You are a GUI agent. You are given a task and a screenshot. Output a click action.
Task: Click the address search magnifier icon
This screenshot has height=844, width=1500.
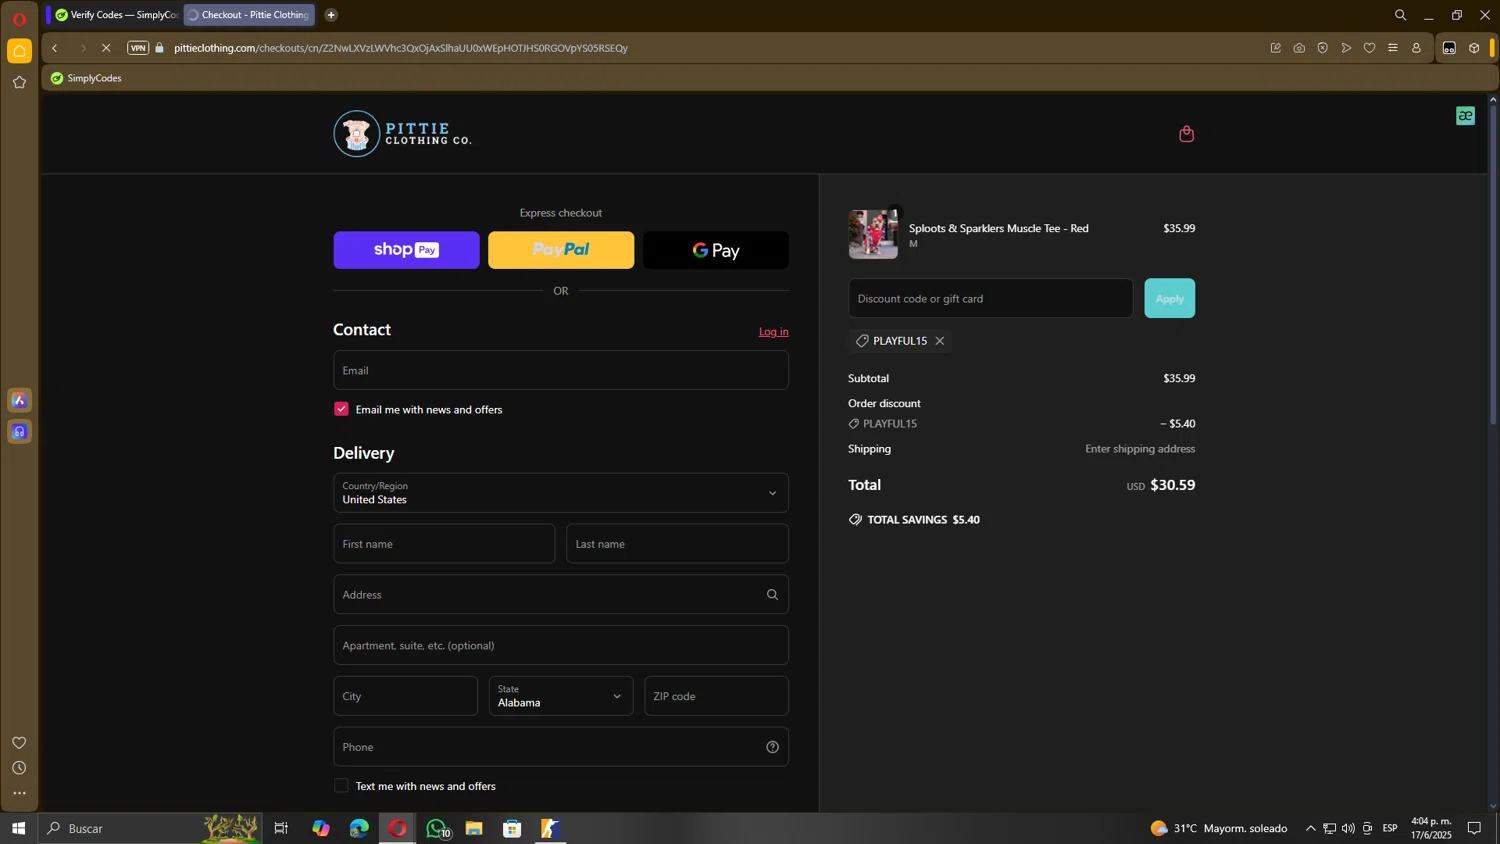[772, 595]
